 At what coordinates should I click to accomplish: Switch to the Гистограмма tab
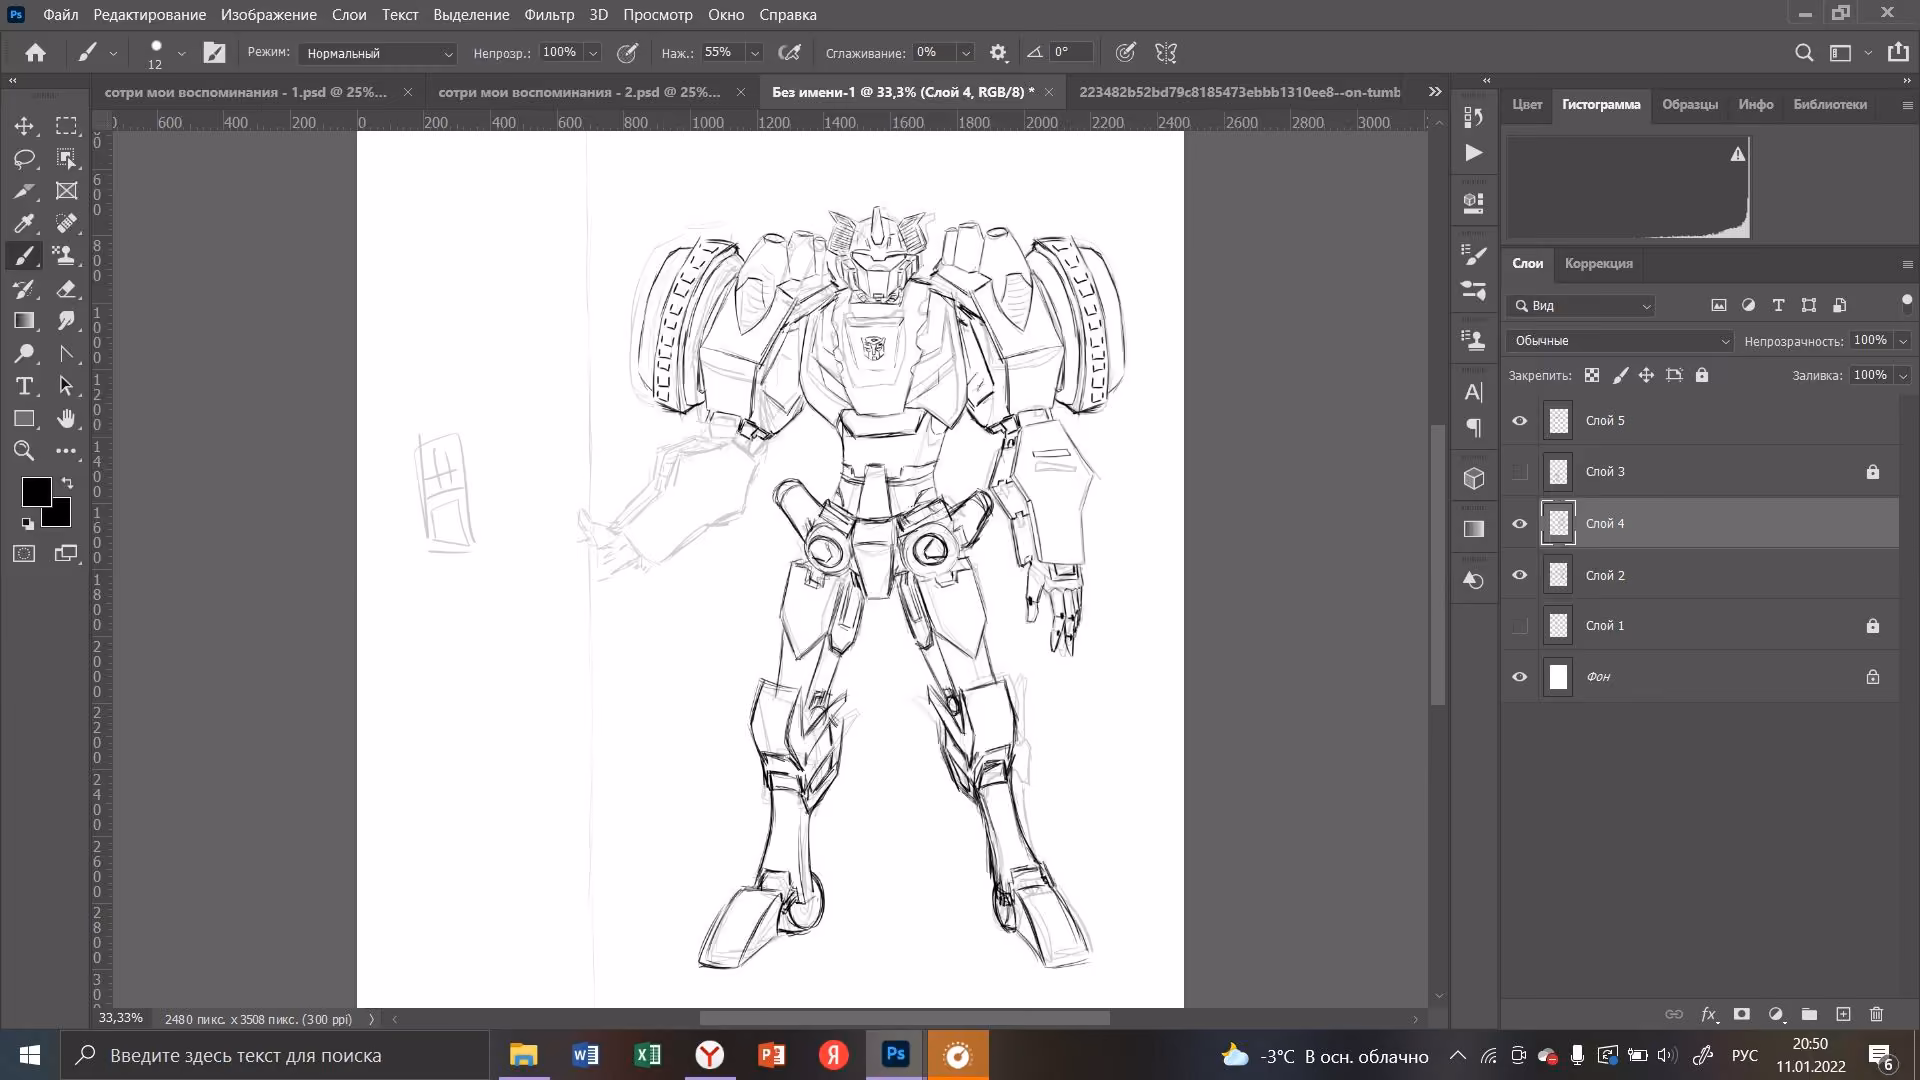point(1601,104)
